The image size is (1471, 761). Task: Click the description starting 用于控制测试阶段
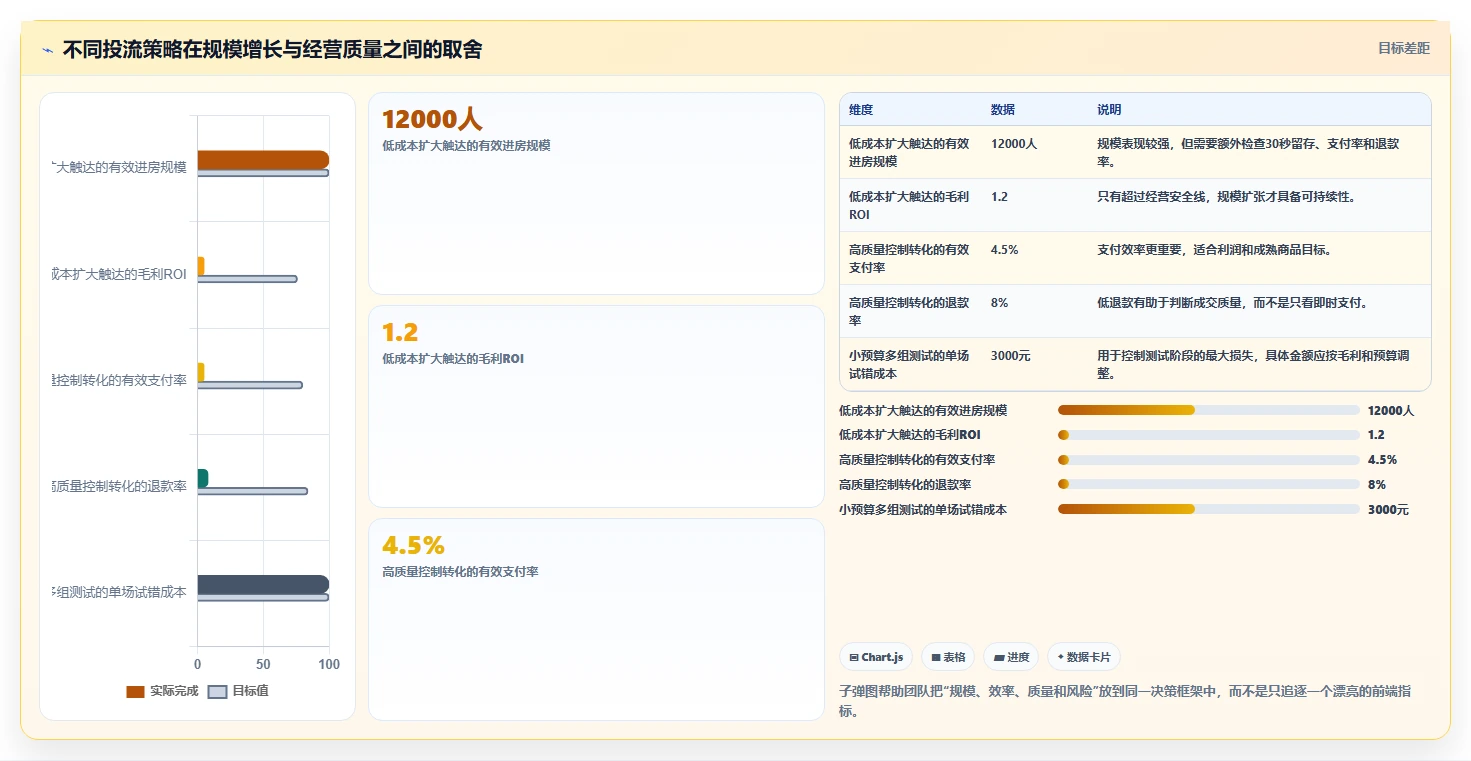[1253, 364]
